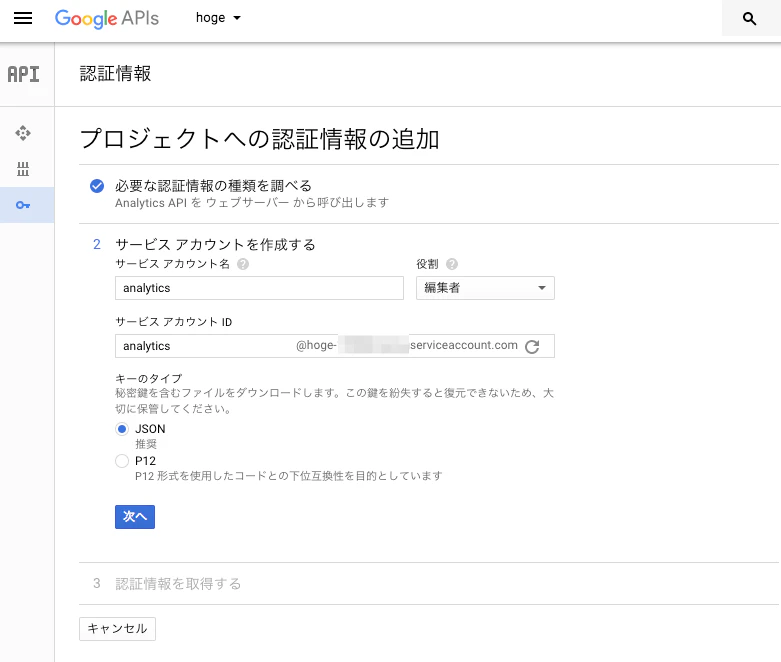This screenshot has height=662, width=781.
Task: Click the プロジェクトへの認証情報の追加 heading
Action: pos(260,138)
